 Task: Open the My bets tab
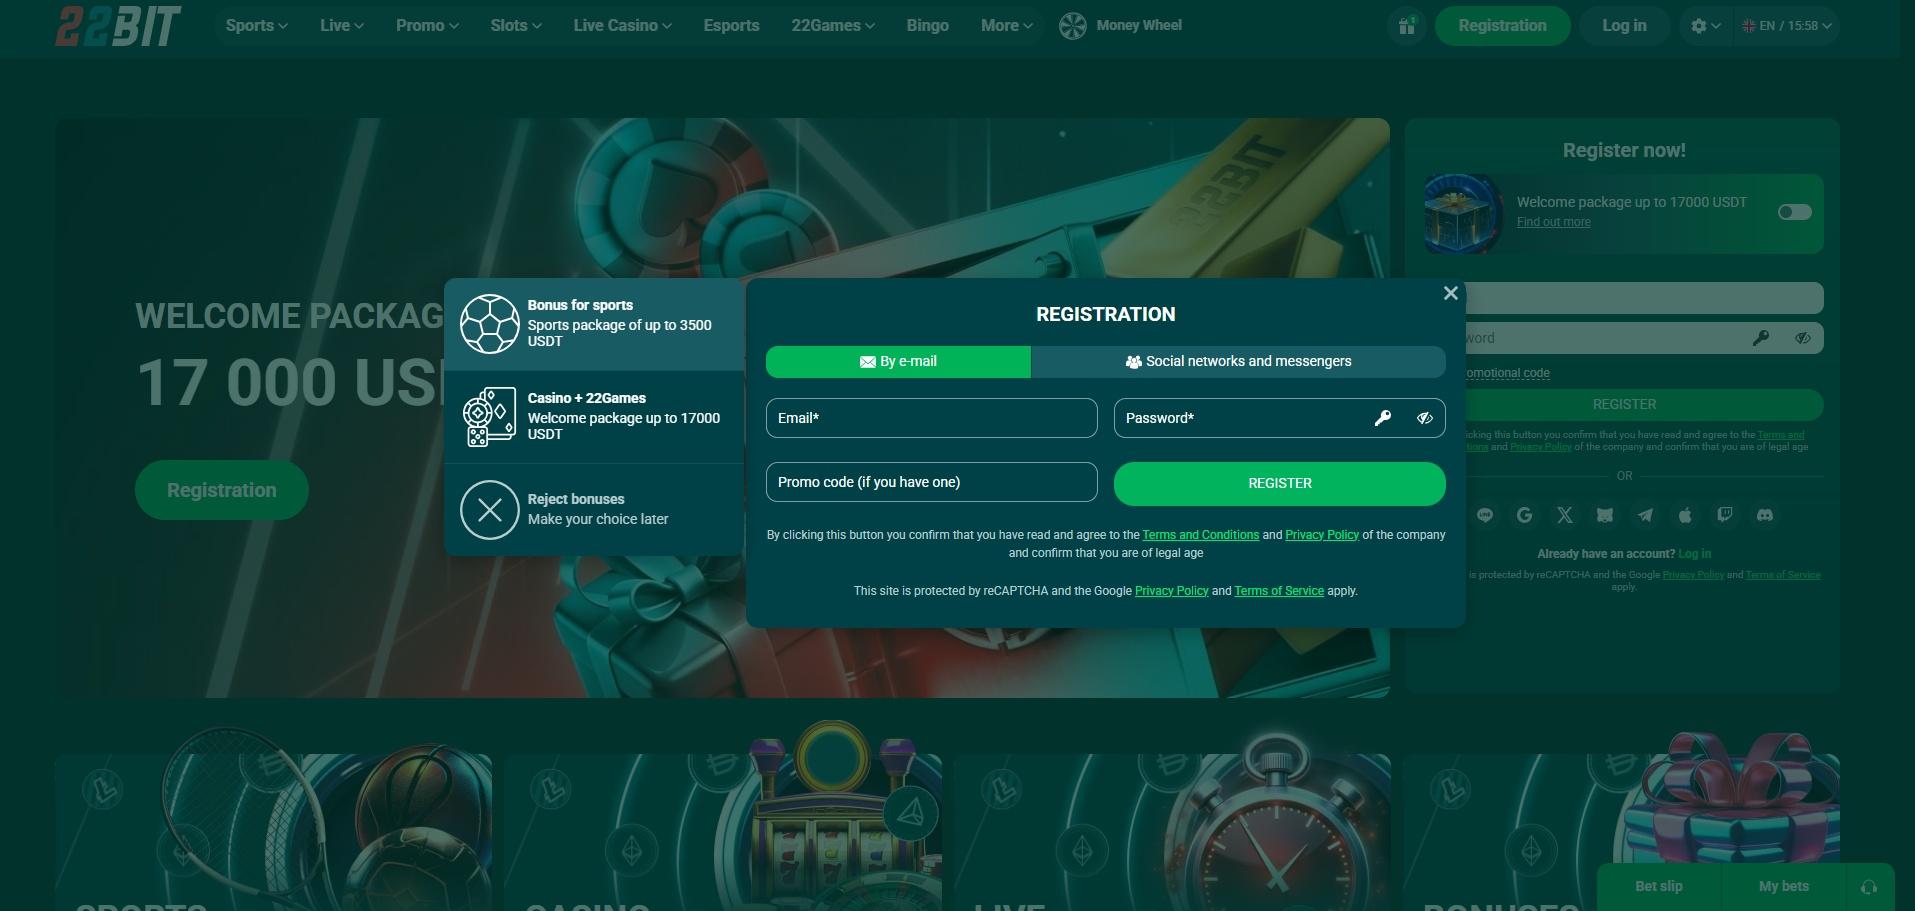point(1783,887)
